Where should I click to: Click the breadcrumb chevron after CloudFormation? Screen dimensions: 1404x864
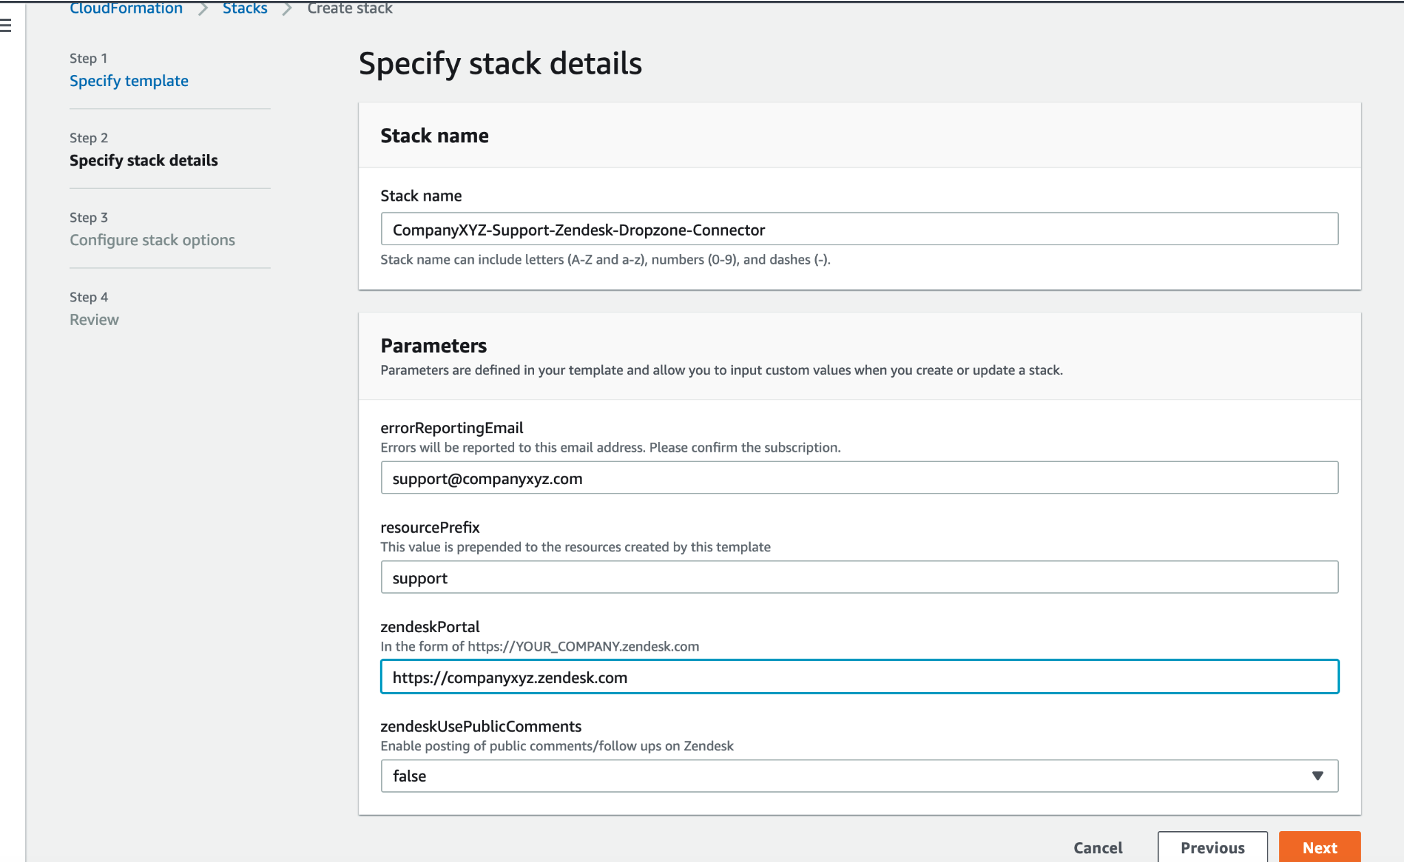click(203, 9)
